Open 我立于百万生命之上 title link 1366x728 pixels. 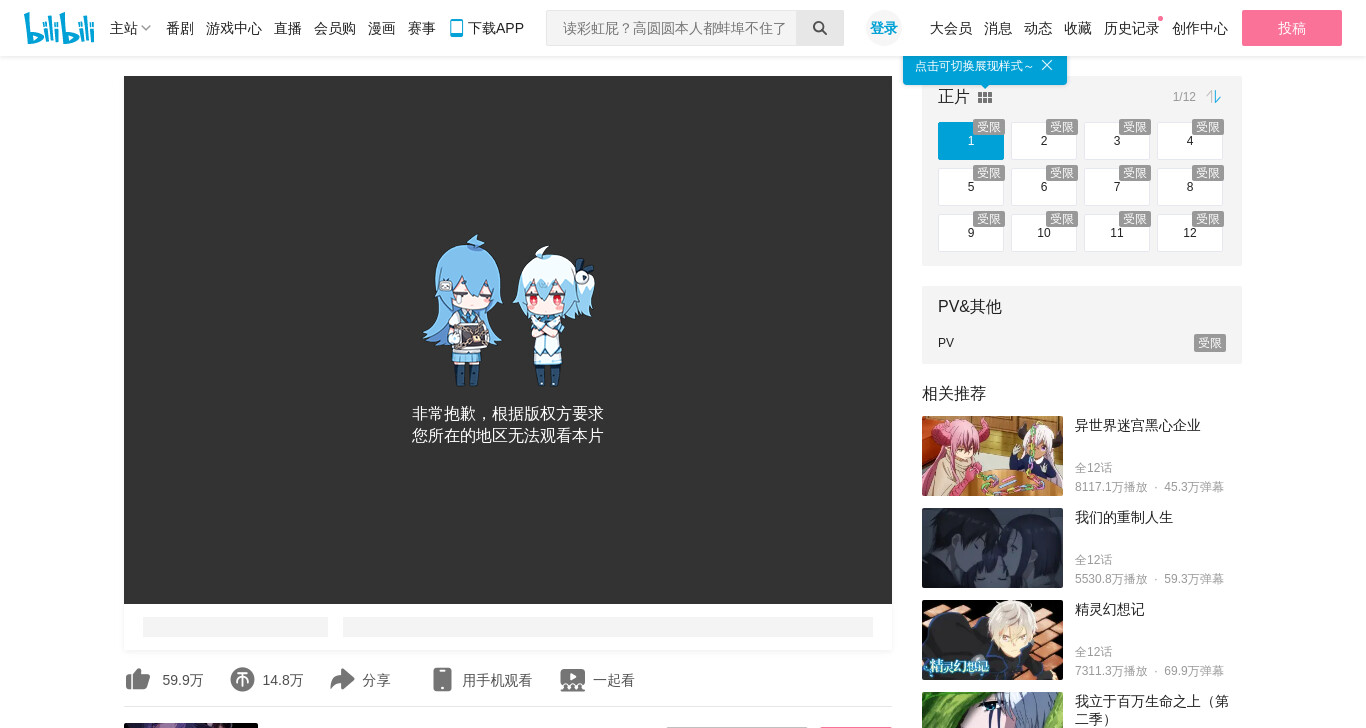click(1152, 710)
